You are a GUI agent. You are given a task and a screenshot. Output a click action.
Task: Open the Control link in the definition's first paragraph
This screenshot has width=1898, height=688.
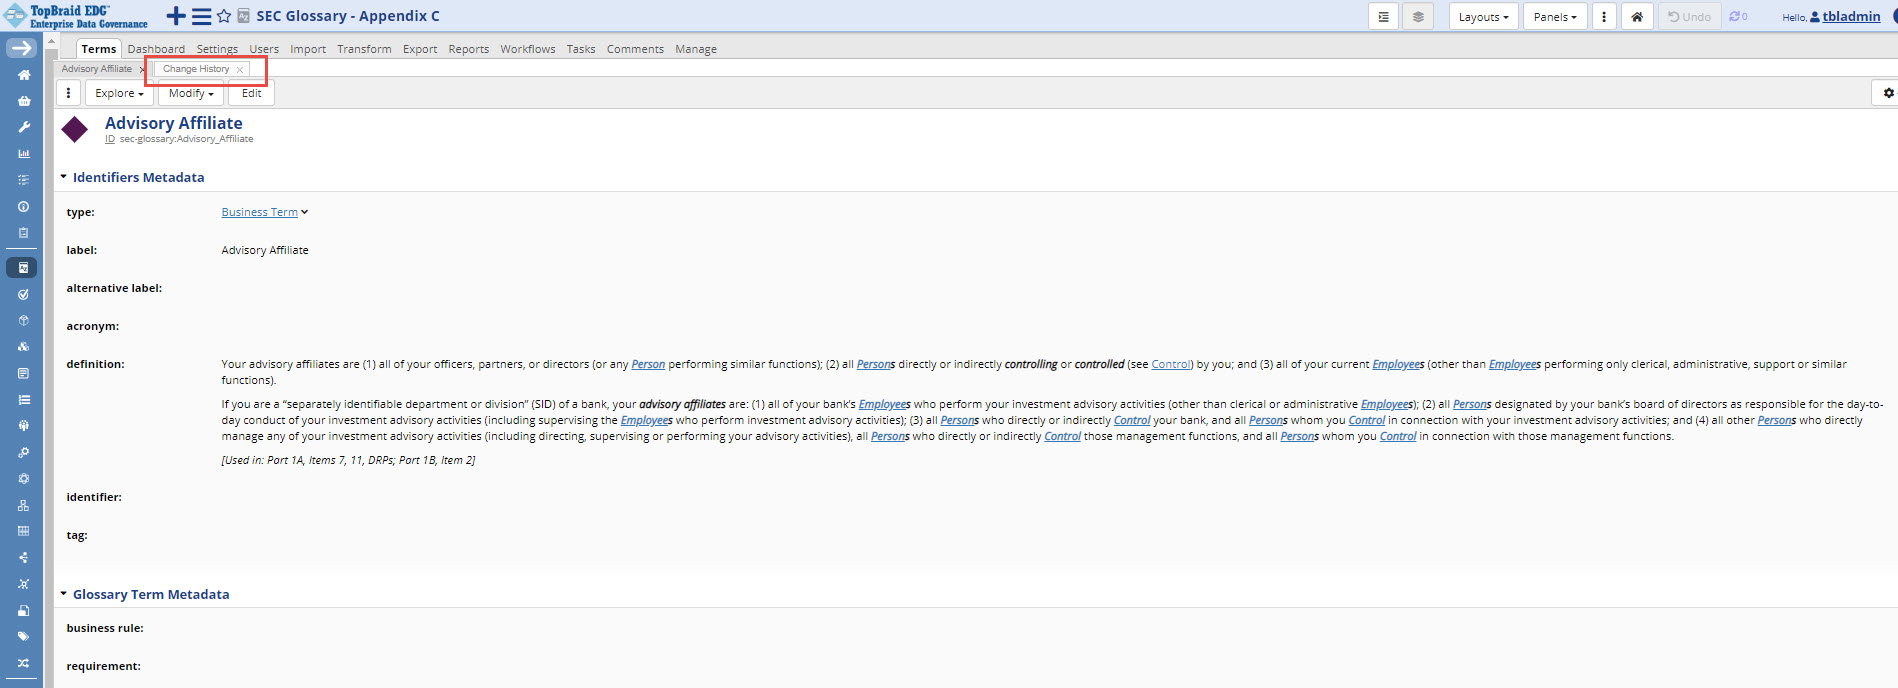pyautogui.click(x=1171, y=364)
